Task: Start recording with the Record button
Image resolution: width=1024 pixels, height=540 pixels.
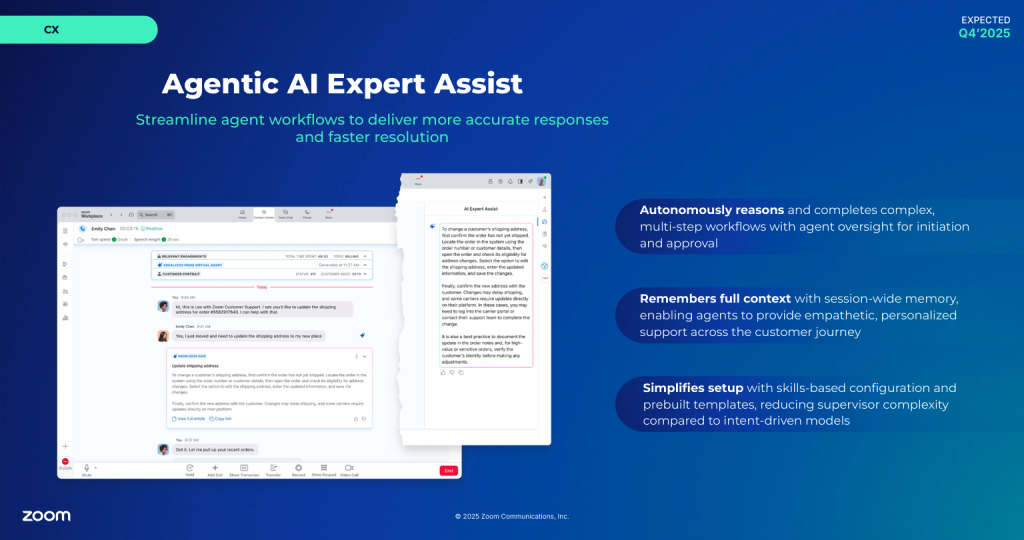Action: coord(298,470)
